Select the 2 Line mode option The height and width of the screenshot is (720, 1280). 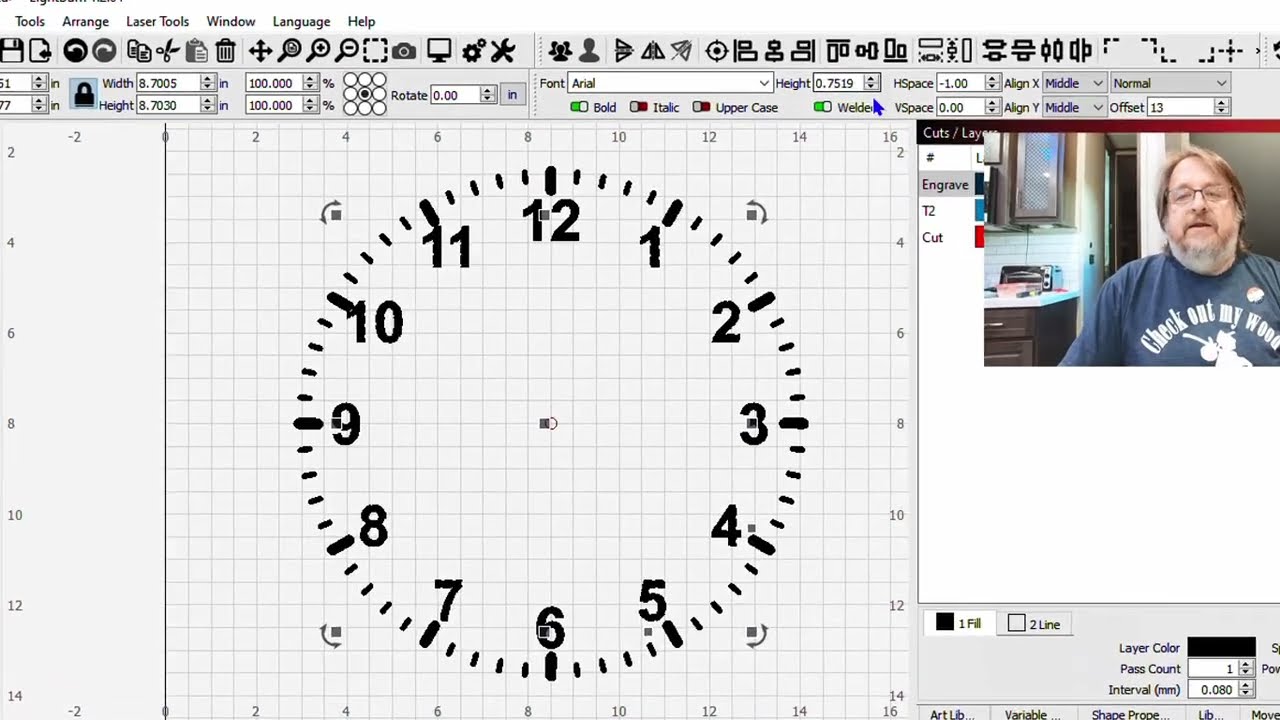click(x=1034, y=624)
